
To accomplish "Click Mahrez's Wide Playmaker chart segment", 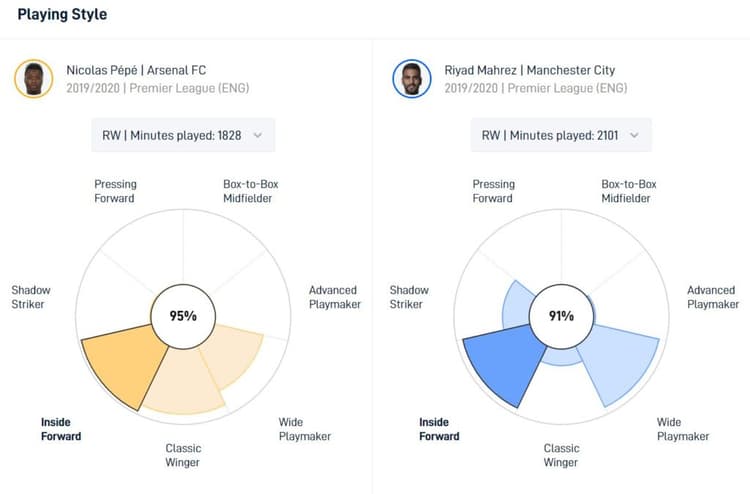I will pos(620,365).
